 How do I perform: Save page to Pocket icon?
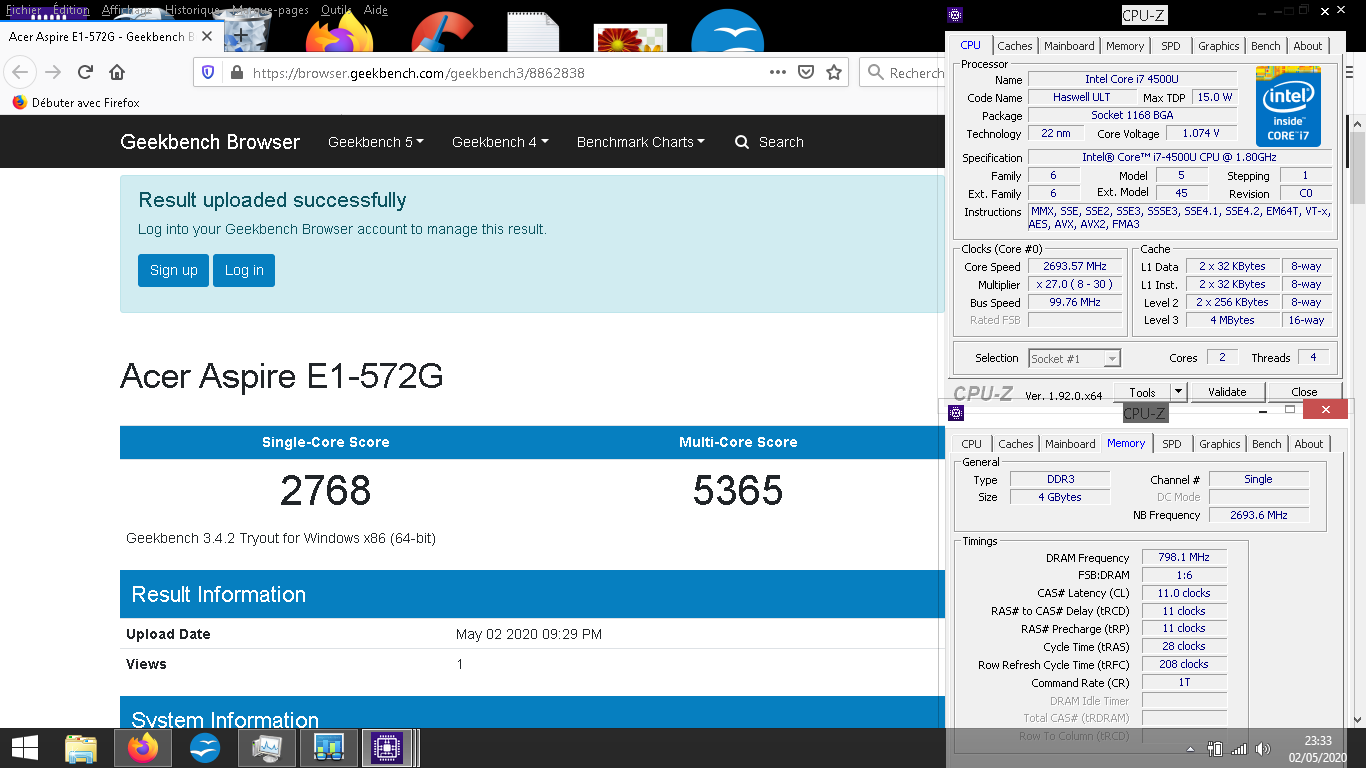coord(806,72)
